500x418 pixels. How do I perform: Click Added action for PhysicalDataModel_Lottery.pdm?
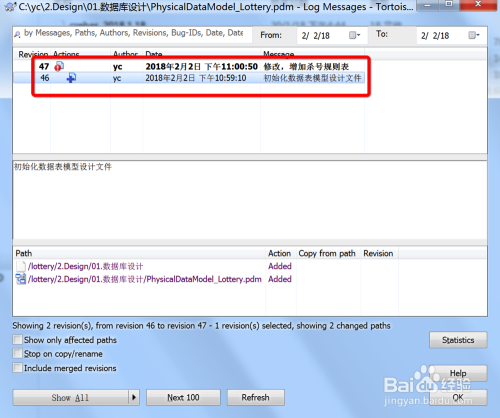pos(280,279)
